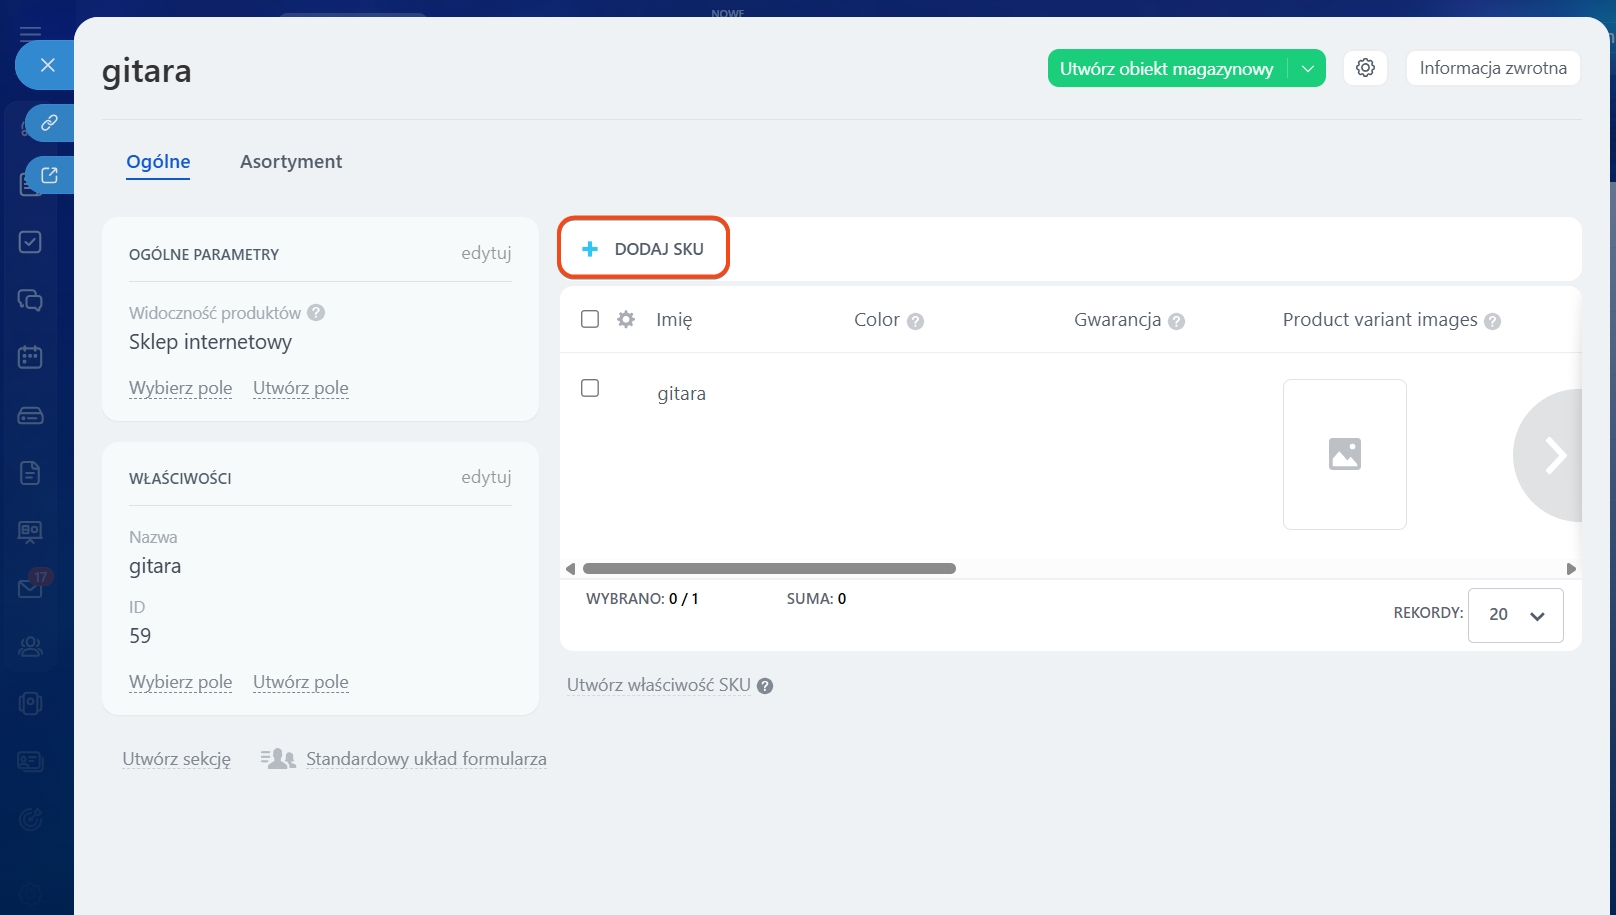Viewport: 1616px width, 915px height.
Task: Open the Rekordy 20 page size dropdown
Action: pyautogui.click(x=1515, y=615)
